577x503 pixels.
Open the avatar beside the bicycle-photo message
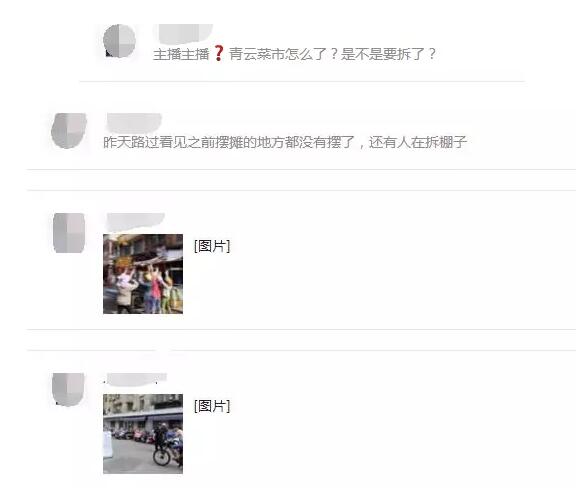[x=68, y=390]
